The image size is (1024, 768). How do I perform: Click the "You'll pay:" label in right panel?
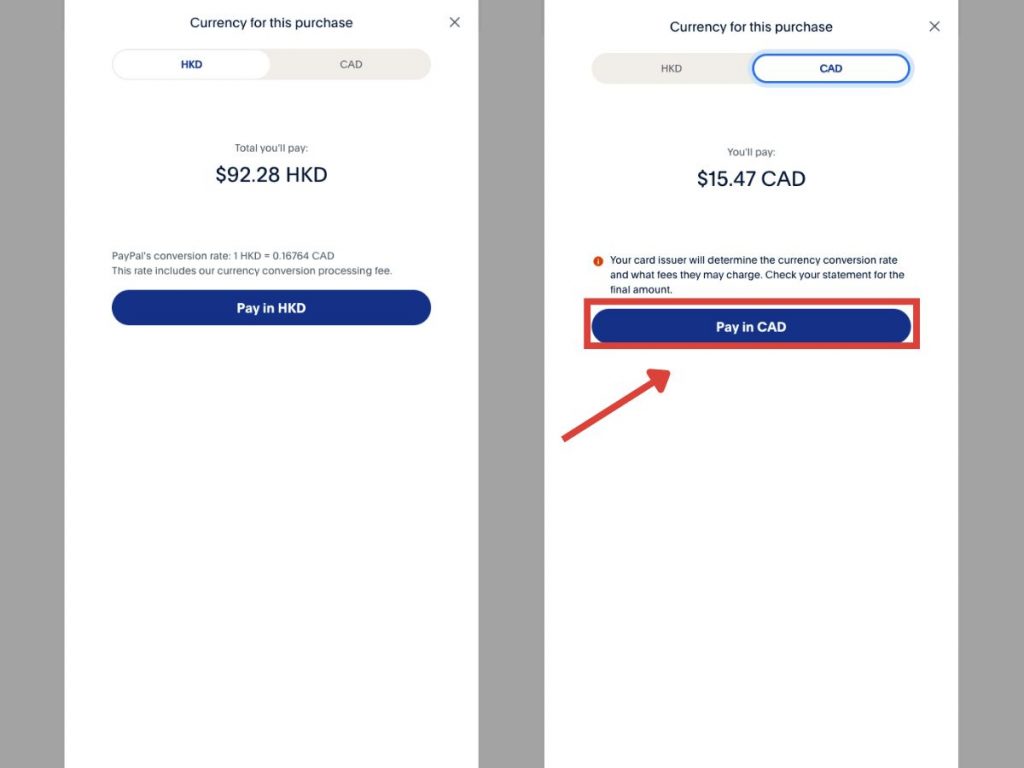[x=751, y=152]
